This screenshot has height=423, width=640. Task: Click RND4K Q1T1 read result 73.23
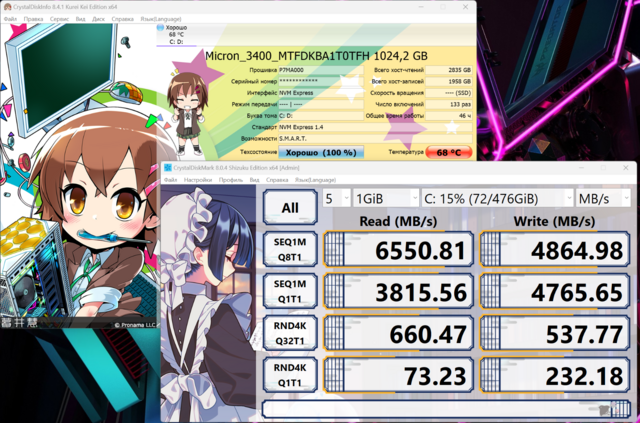coord(398,375)
